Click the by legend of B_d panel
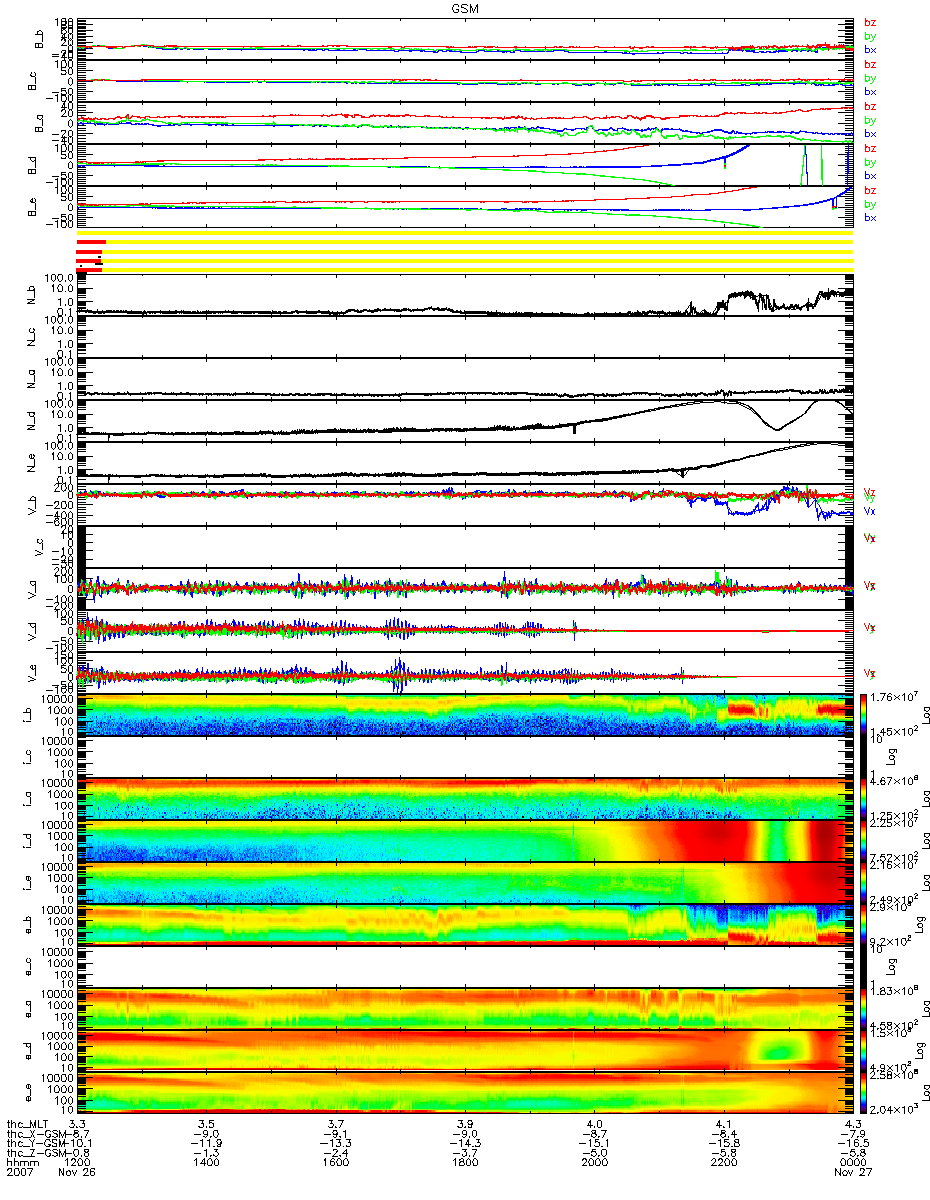Image resolution: width=930 pixels, height=1200 pixels. pos(870,162)
